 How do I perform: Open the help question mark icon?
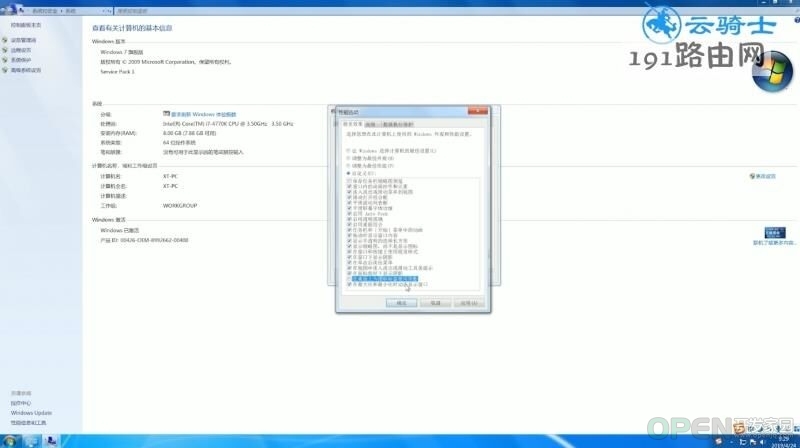click(796, 20)
